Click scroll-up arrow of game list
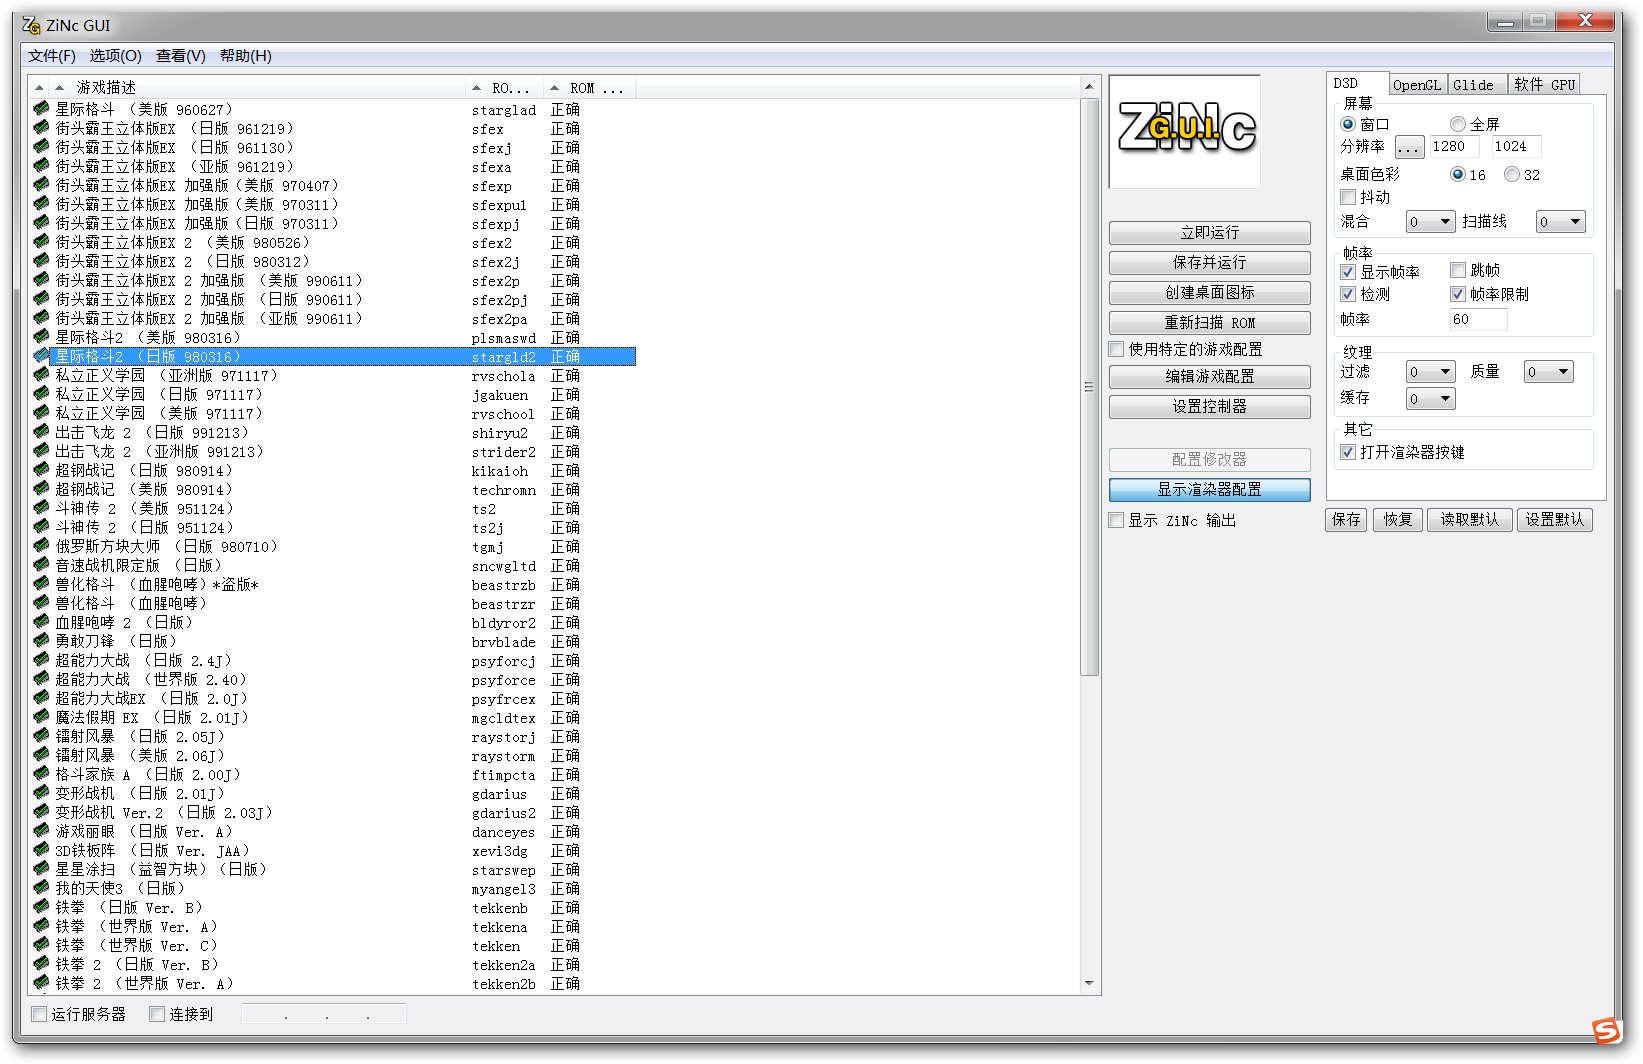The image size is (1643, 1064). click(x=1089, y=88)
